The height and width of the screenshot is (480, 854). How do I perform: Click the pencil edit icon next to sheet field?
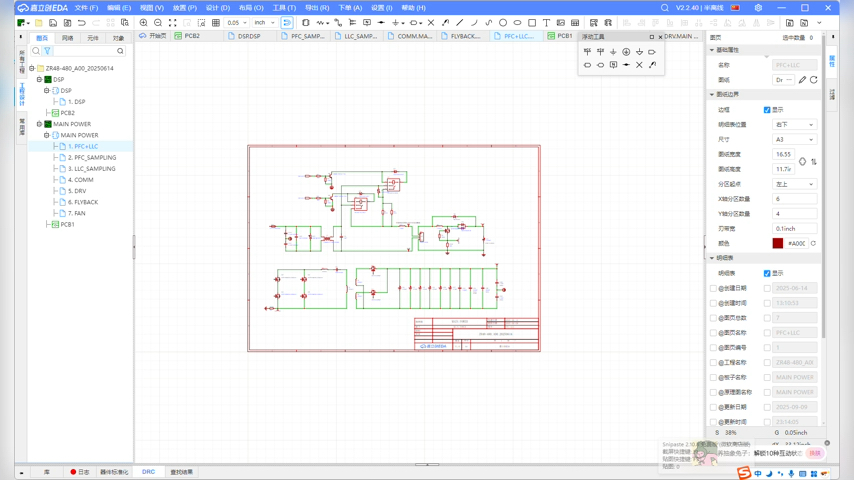click(x=802, y=80)
